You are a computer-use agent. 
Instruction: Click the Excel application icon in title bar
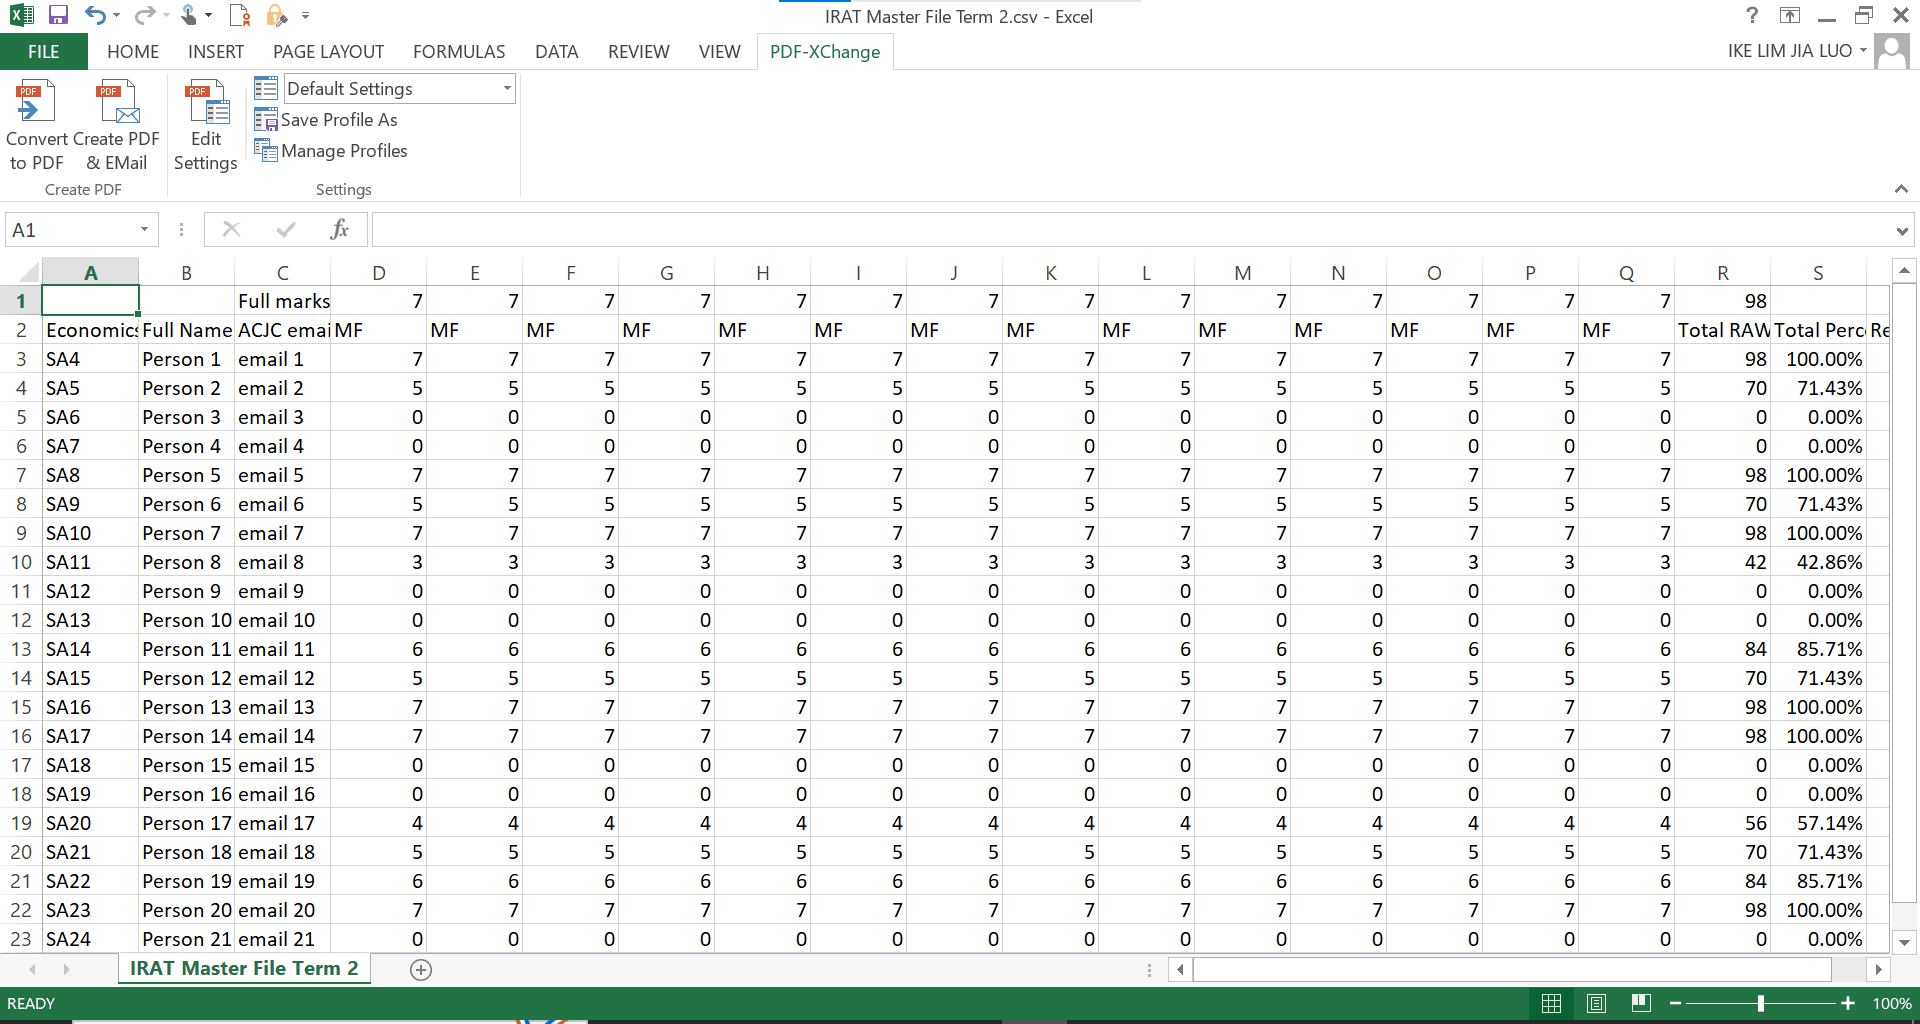[21, 15]
